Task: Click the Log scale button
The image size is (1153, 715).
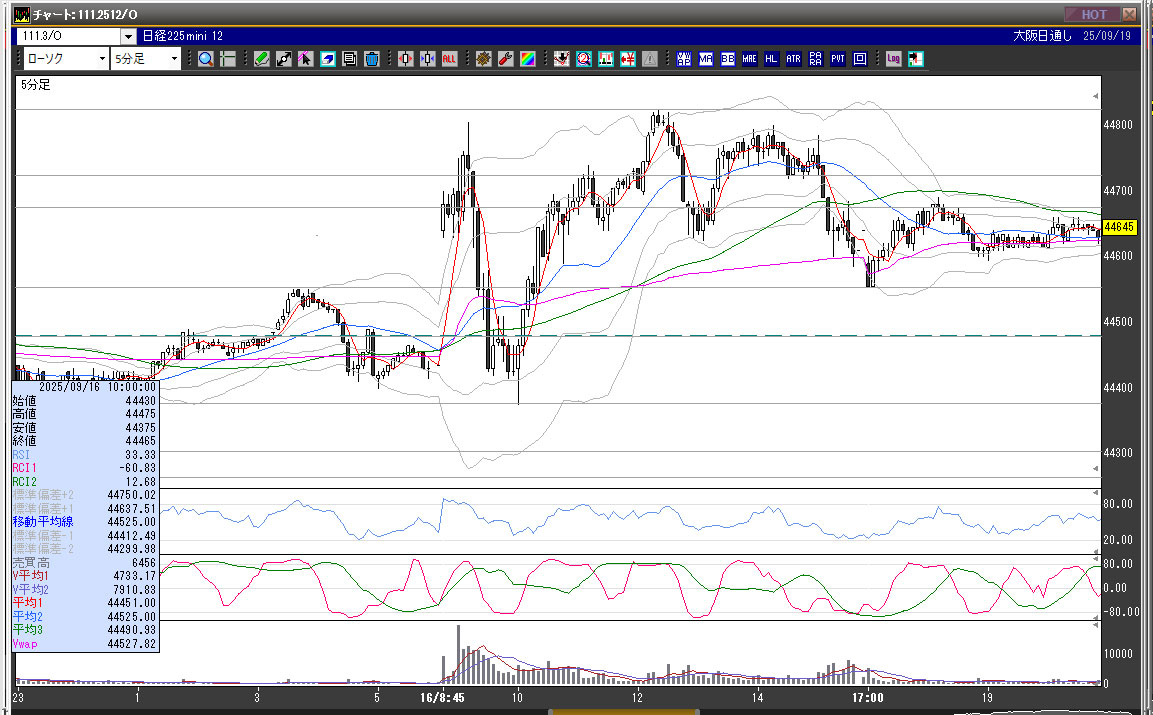Action: point(893,59)
